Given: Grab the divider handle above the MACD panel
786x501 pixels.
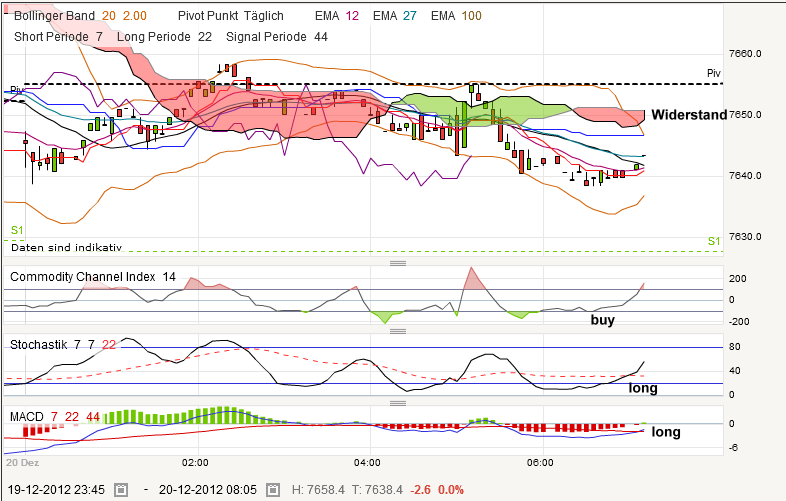Looking at the screenshot, I should pyautogui.click(x=398, y=403).
